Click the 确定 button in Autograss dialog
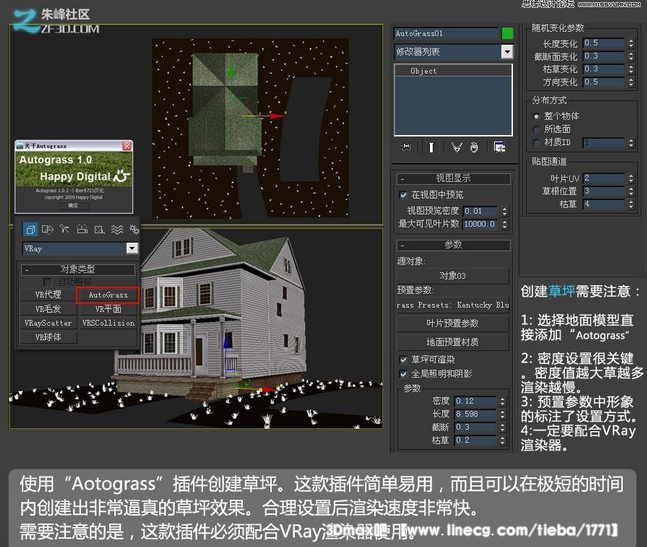The height and width of the screenshot is (547, 647). coord(73,205)
